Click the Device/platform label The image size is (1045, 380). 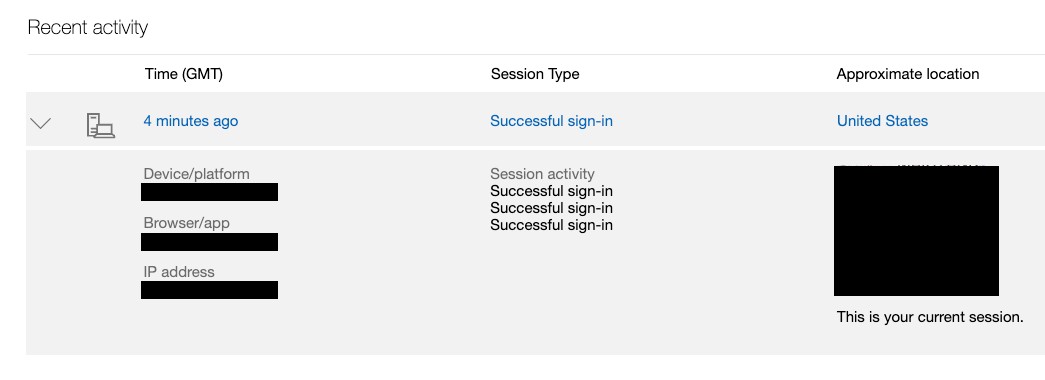pos(197,174)
